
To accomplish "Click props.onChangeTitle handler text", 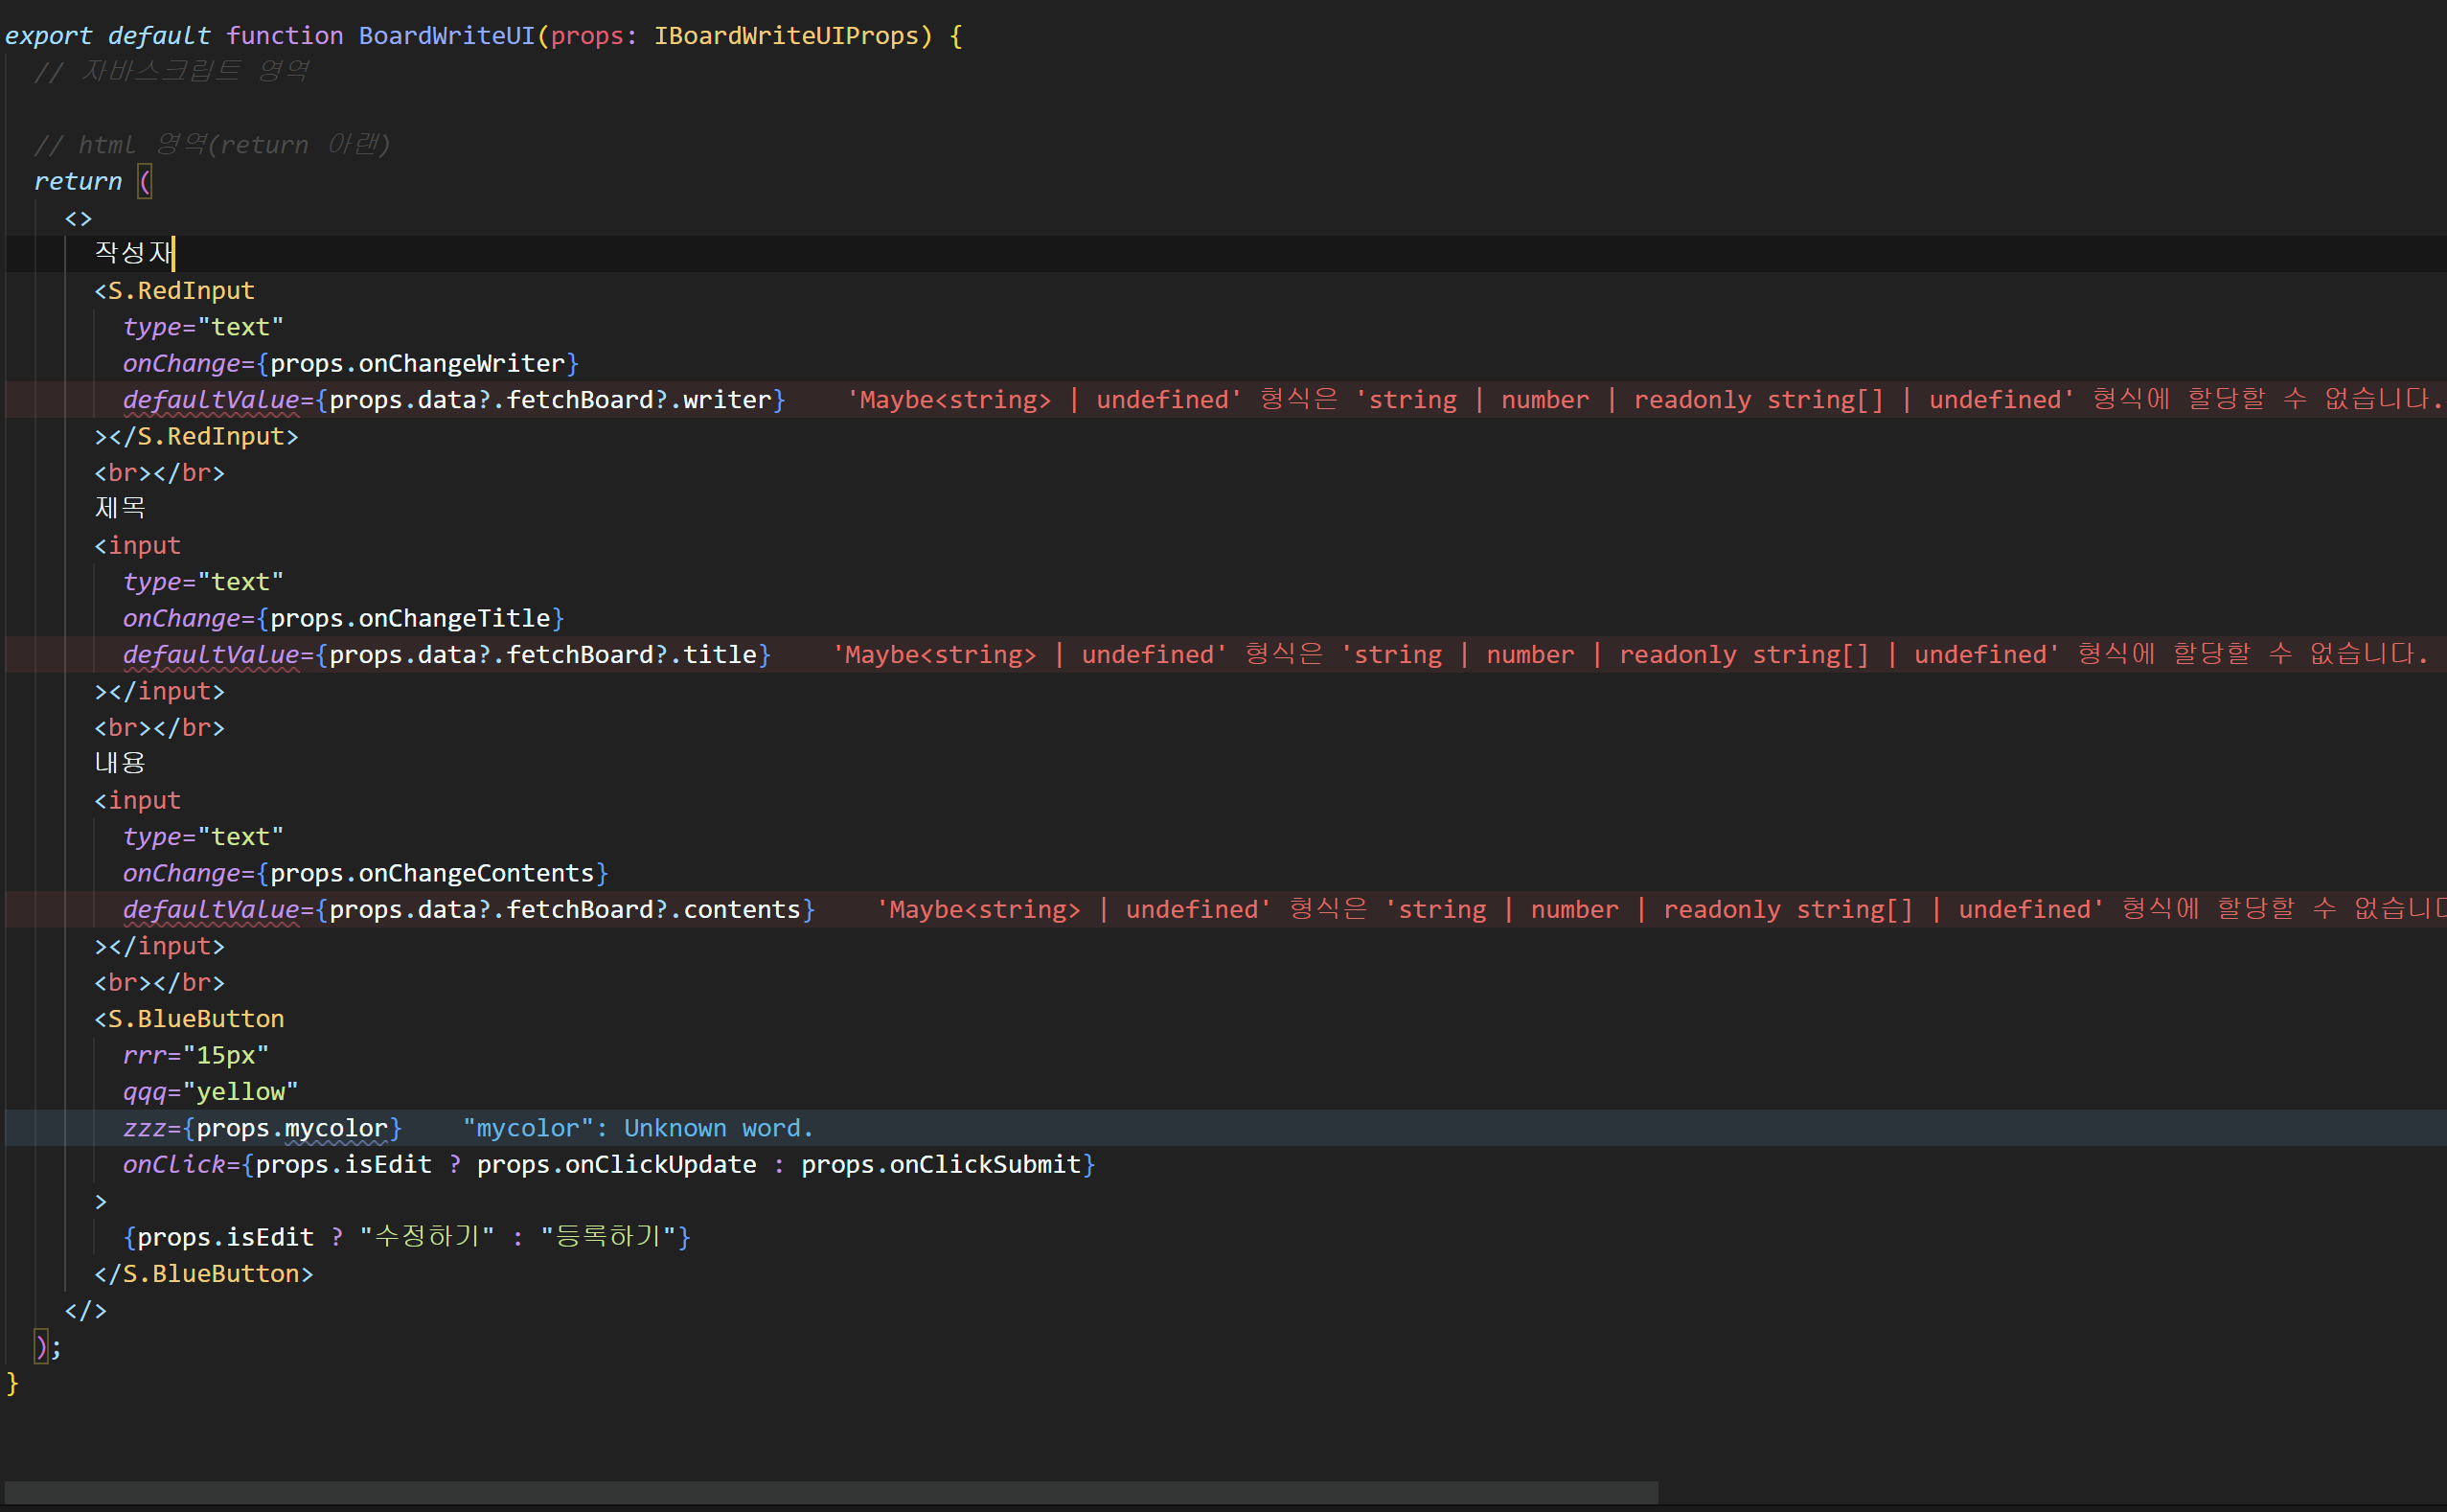I will coord(410,619).
